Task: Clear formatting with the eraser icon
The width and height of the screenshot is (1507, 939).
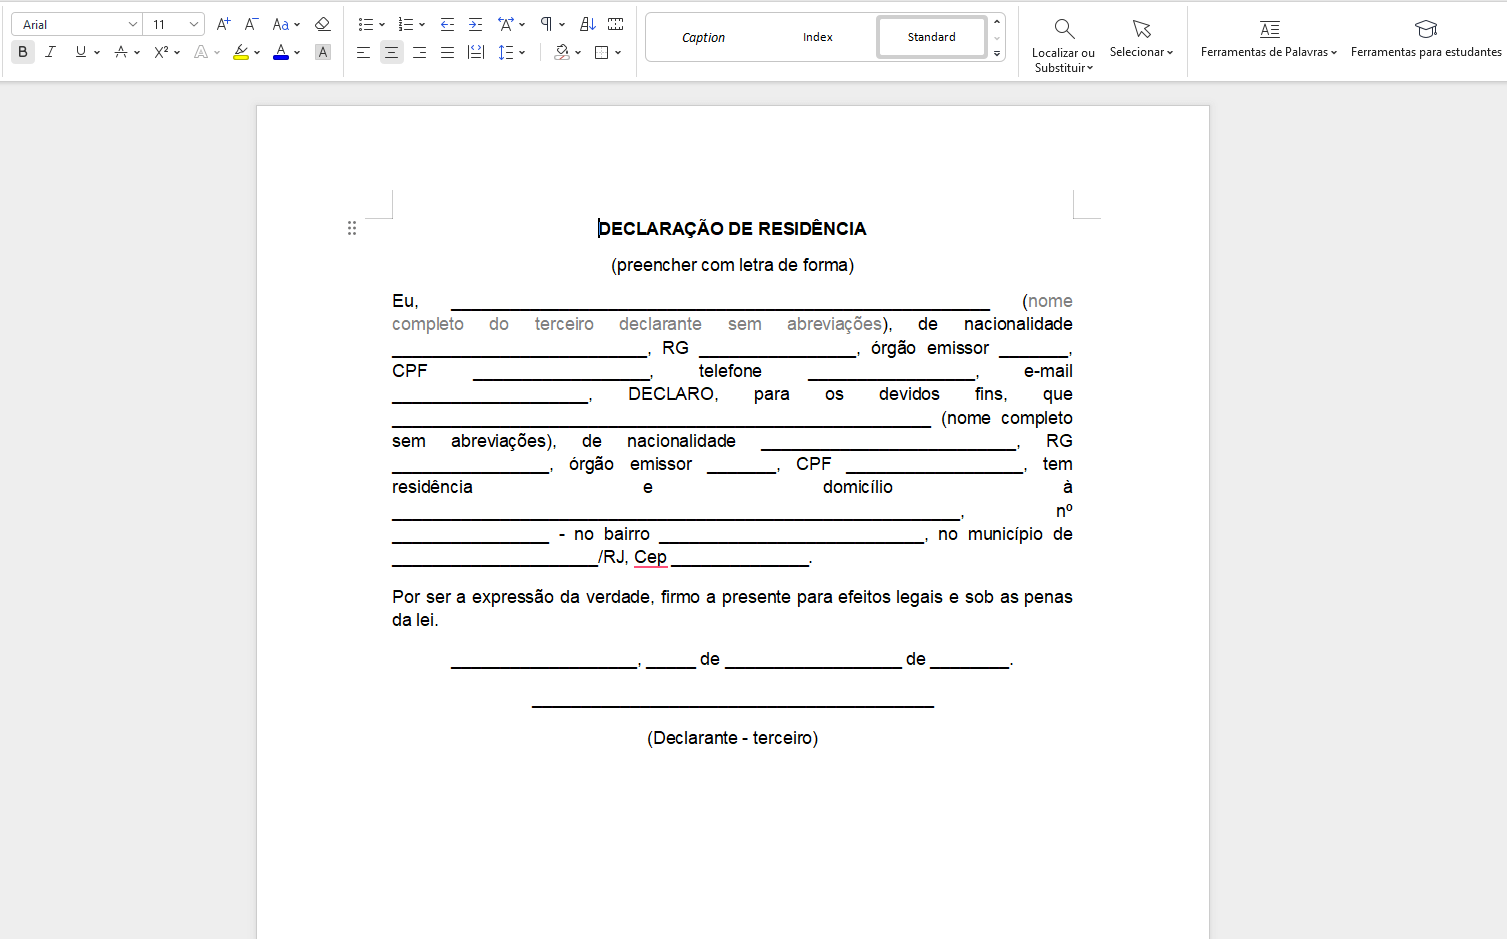Action: pos(322,24)
